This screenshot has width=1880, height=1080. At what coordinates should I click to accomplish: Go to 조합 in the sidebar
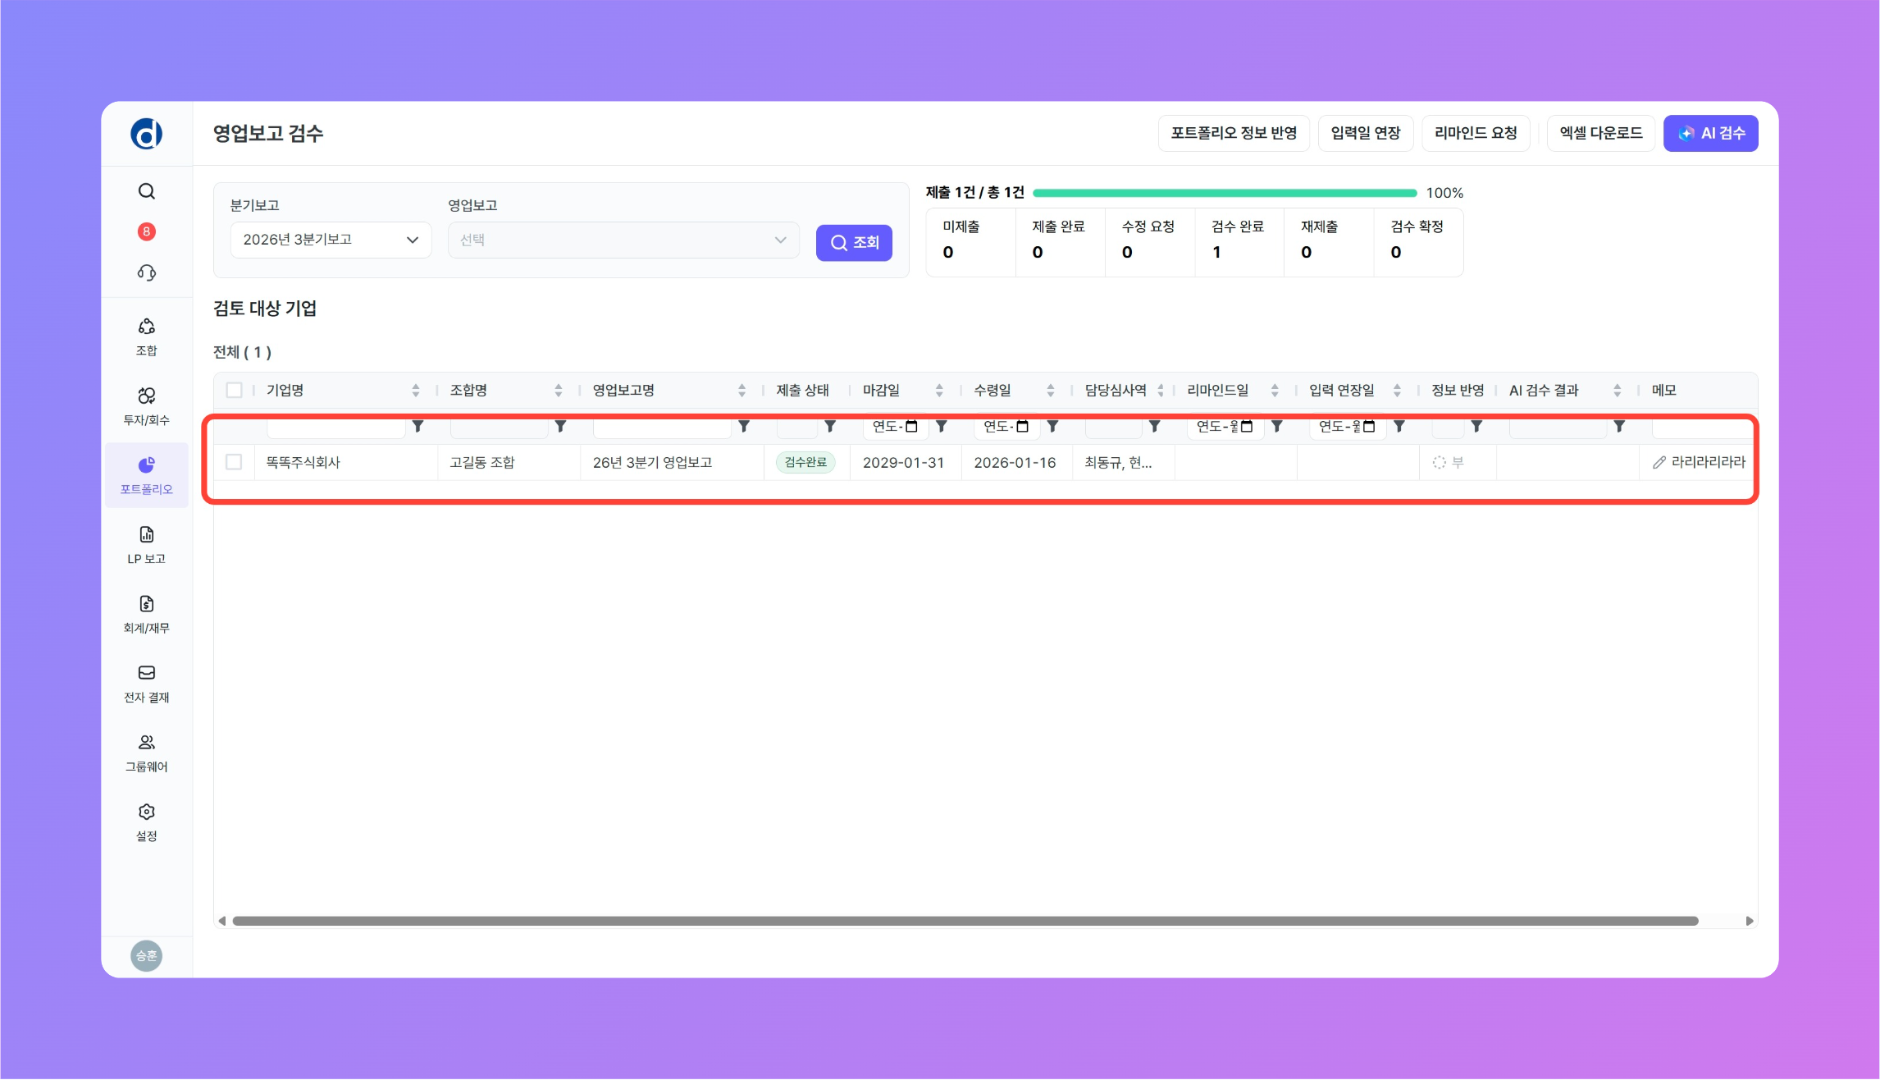click(x=146, y=337)
